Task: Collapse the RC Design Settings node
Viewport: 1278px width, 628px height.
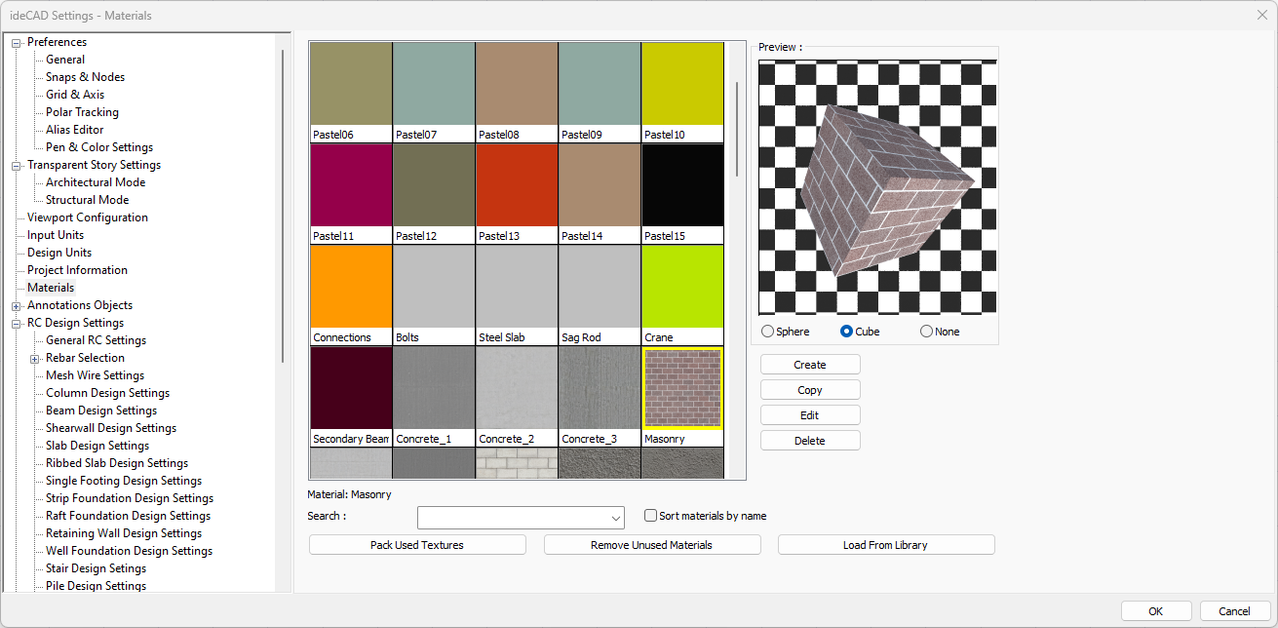Action: 16,324
